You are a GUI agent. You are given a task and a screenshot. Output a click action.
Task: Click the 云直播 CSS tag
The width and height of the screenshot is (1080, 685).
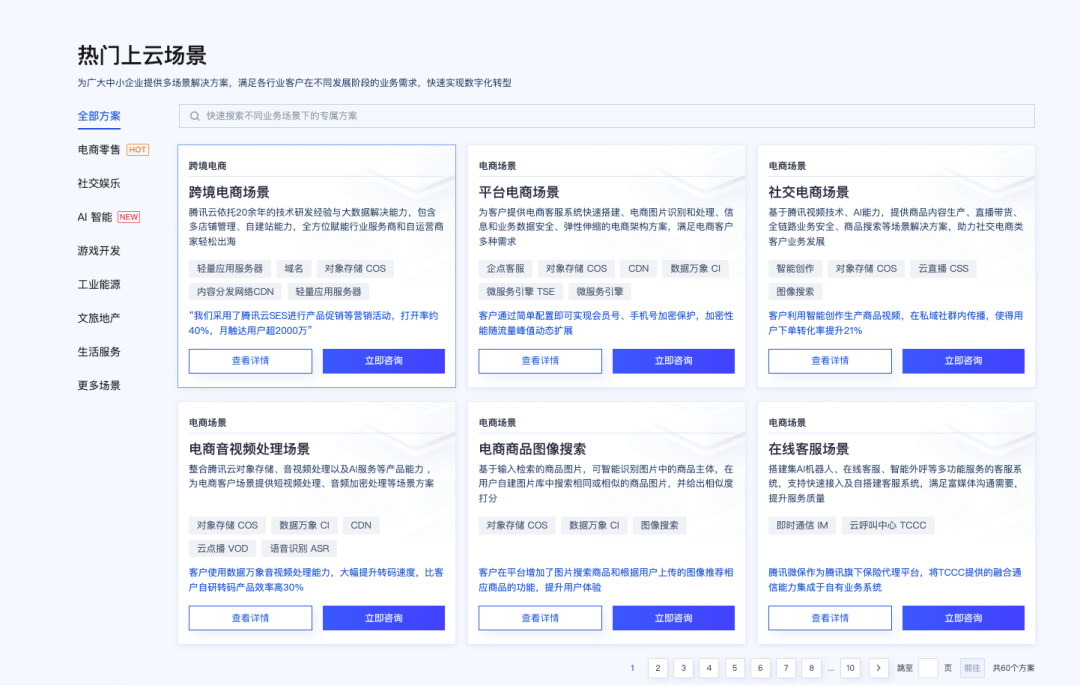pyautogui.click(x=944, y=268)
